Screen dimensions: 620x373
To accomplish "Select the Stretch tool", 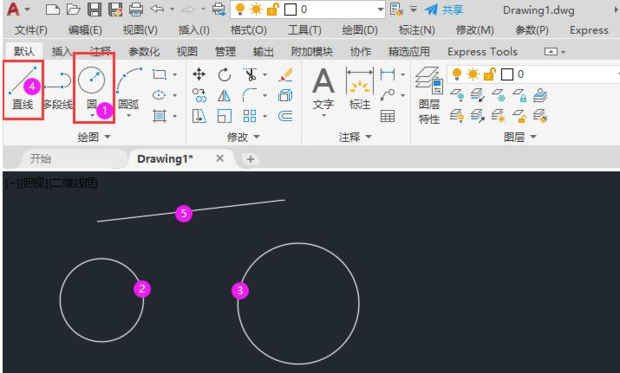I will pos(199,116).
